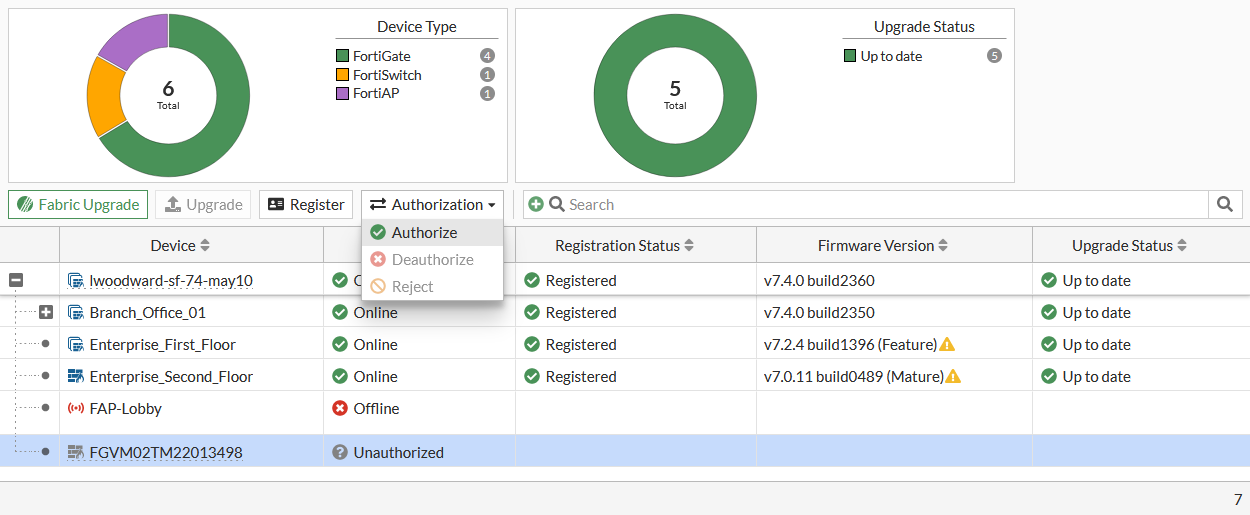
Task: Select Authorize from the menu
Action: pos(424,233)
